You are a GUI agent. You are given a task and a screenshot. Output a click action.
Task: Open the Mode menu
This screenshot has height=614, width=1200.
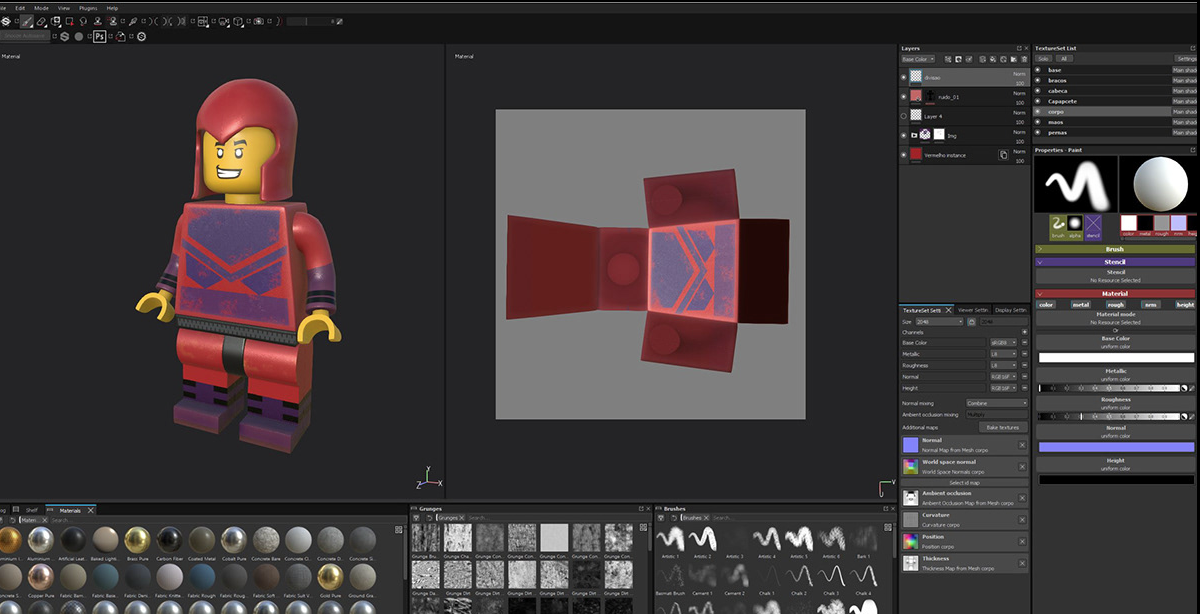point(41,8)
